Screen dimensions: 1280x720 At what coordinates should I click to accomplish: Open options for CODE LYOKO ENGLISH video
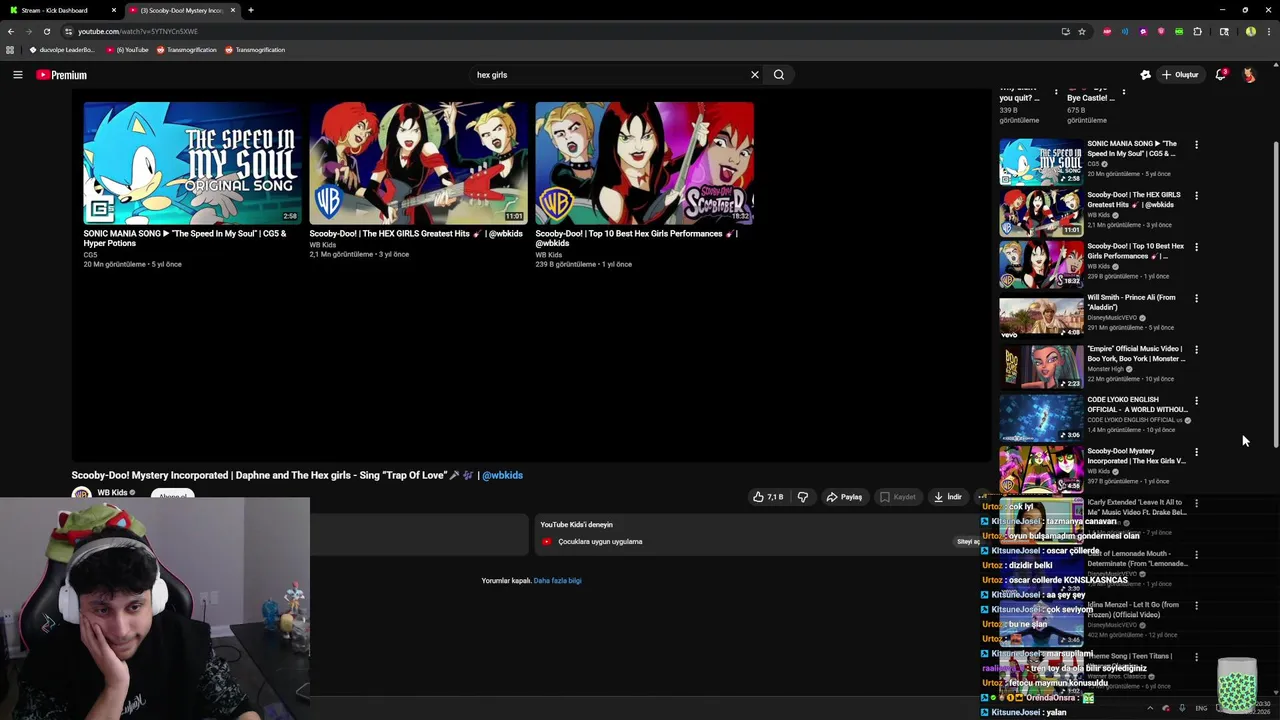[1196, 401]
